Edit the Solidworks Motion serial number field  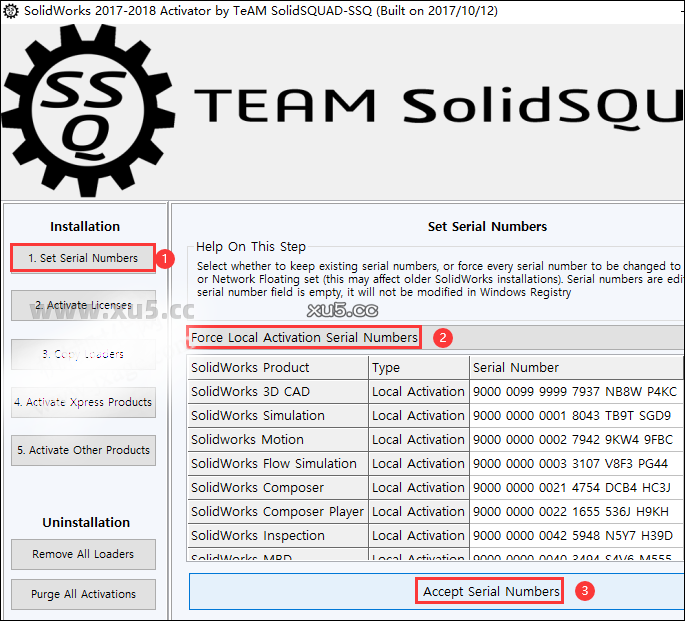point(575,439)
